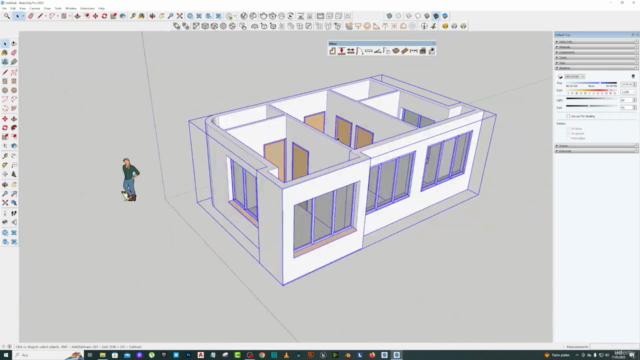Open the Windows Start menu
The width and height of the screenshot is (640, 360).
[x=6, y=355]
